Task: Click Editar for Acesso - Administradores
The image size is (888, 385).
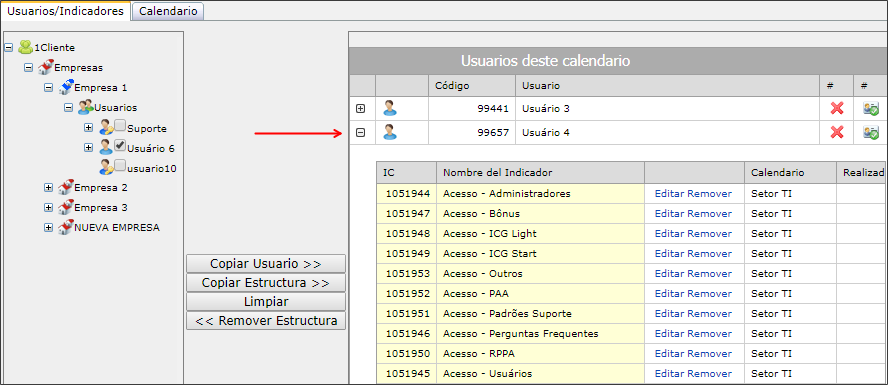Action: coord(669,194)
